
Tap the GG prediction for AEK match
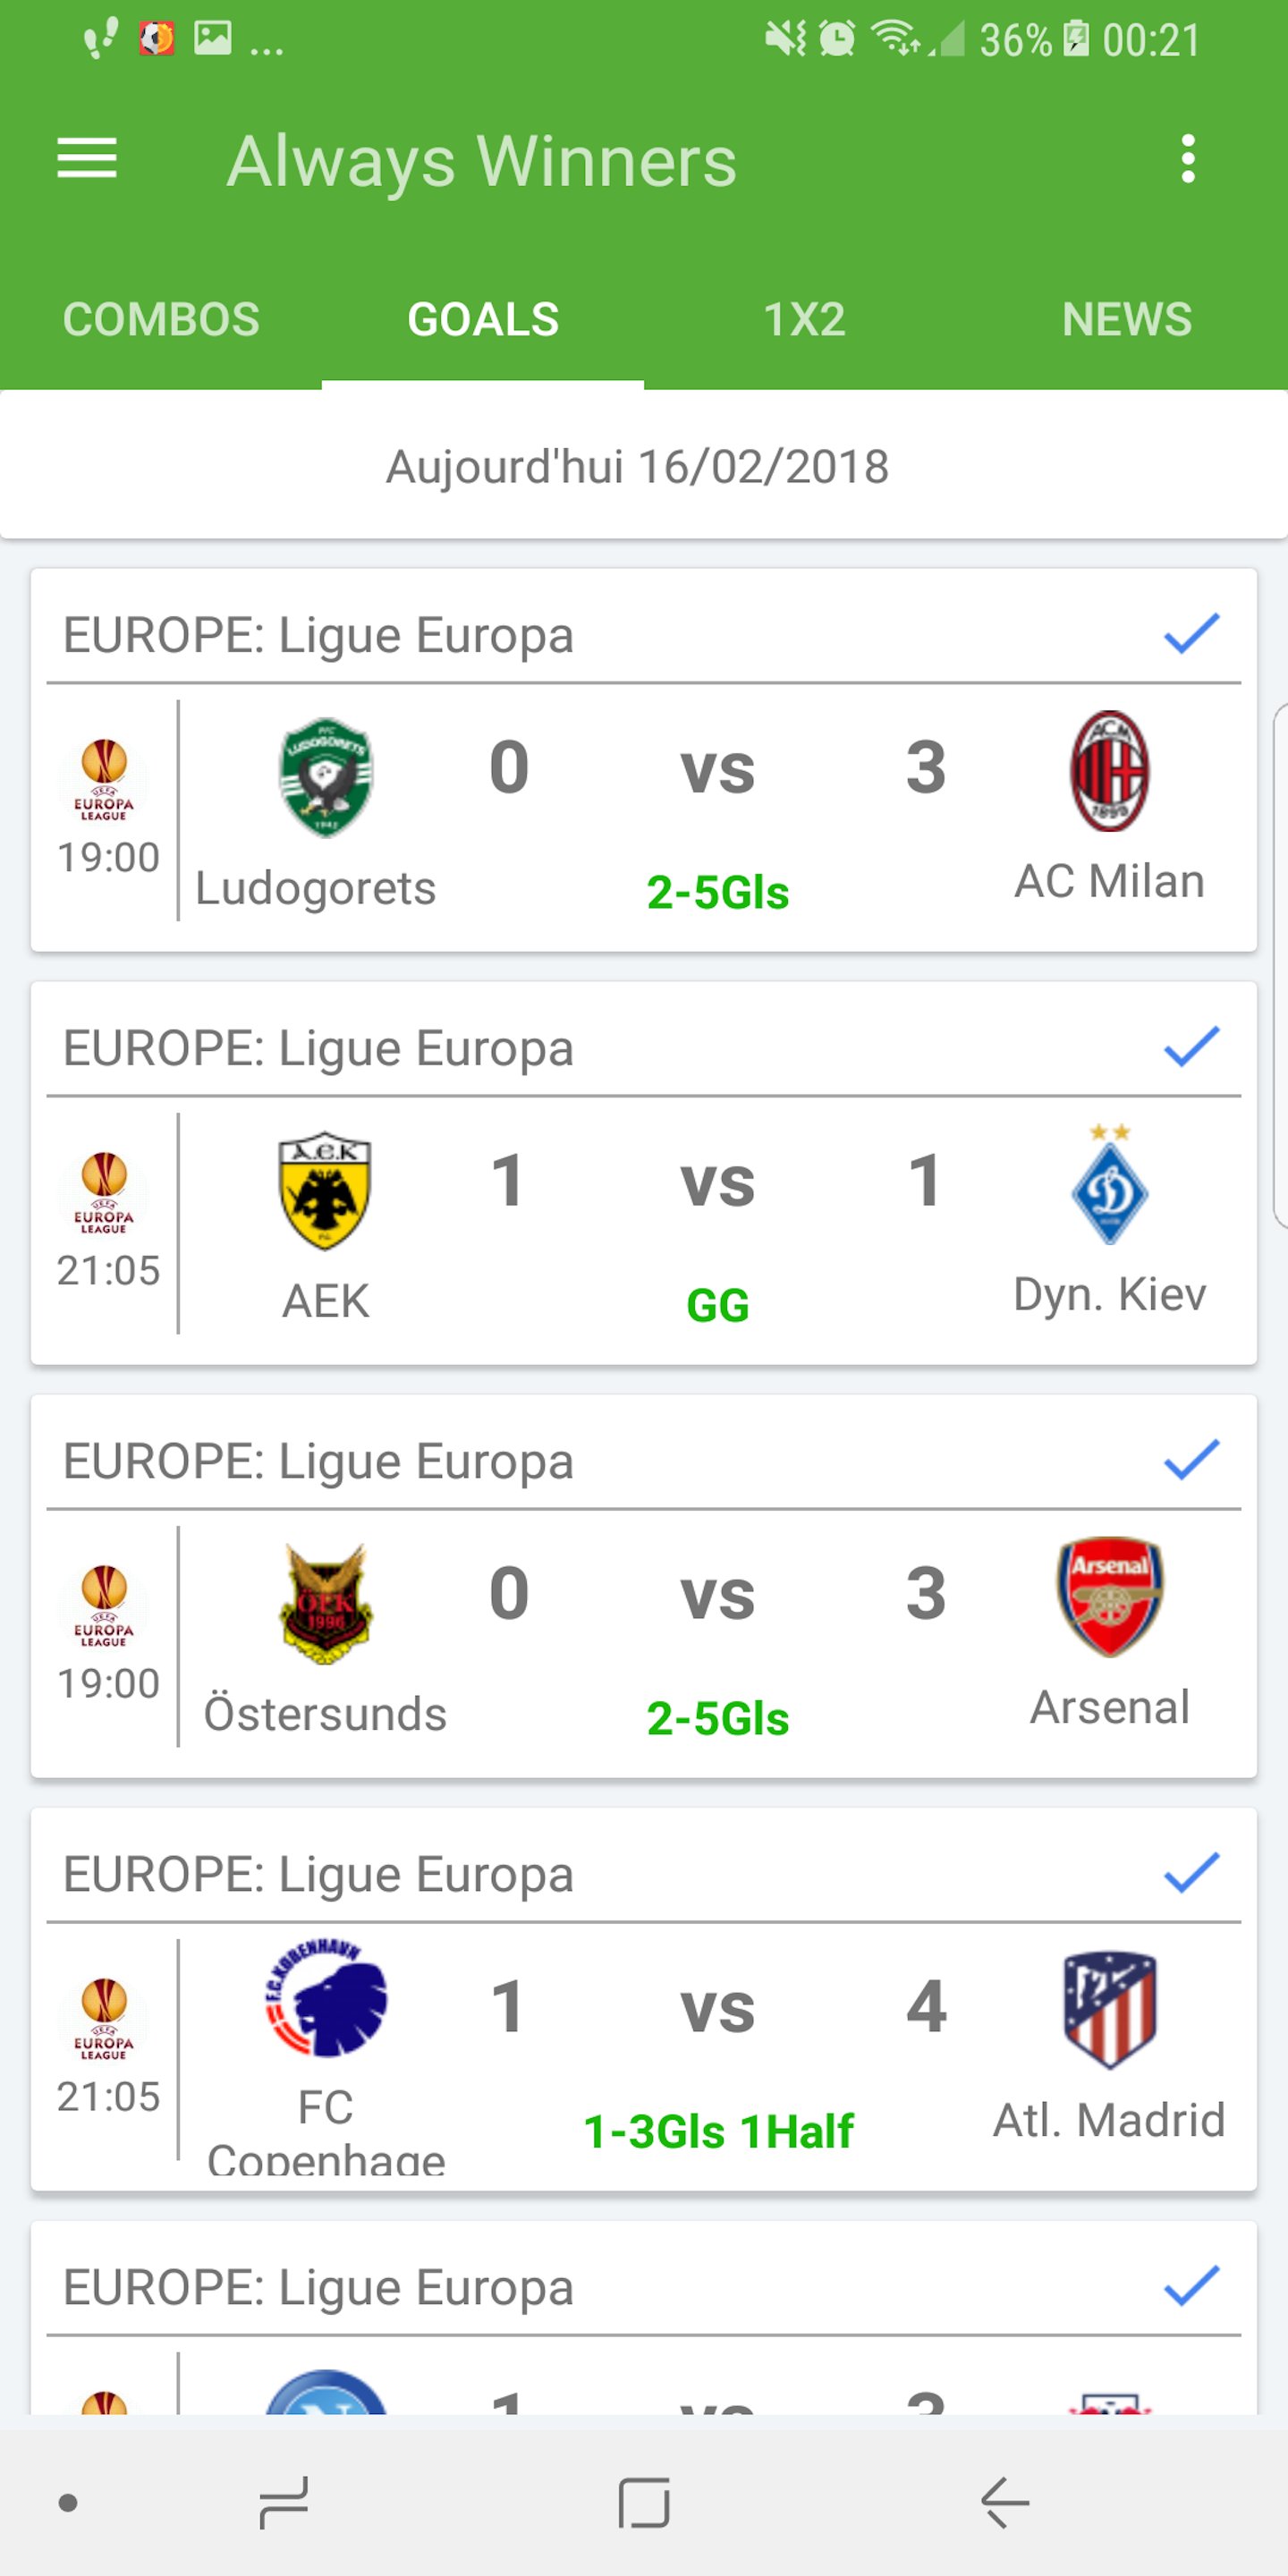718,1305
